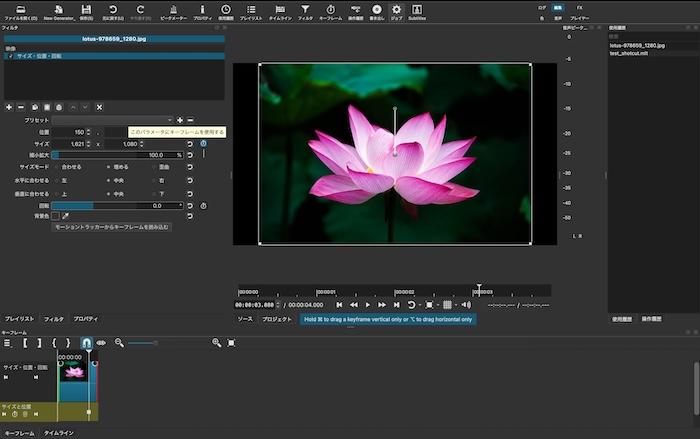Click the load keyframes from motion tracker button
700x439 pixels.
111,227
